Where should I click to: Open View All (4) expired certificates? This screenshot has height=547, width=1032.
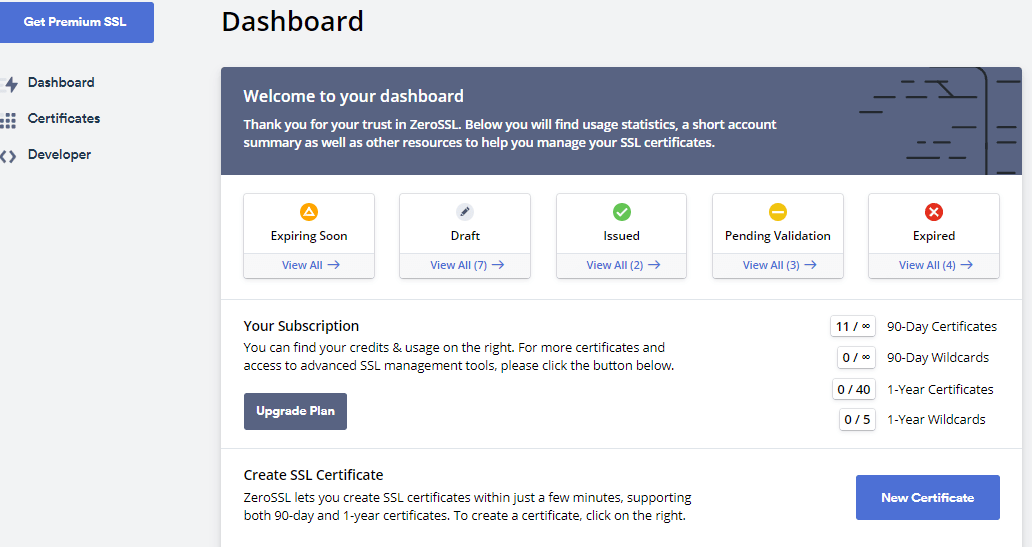tap(936, 265)
